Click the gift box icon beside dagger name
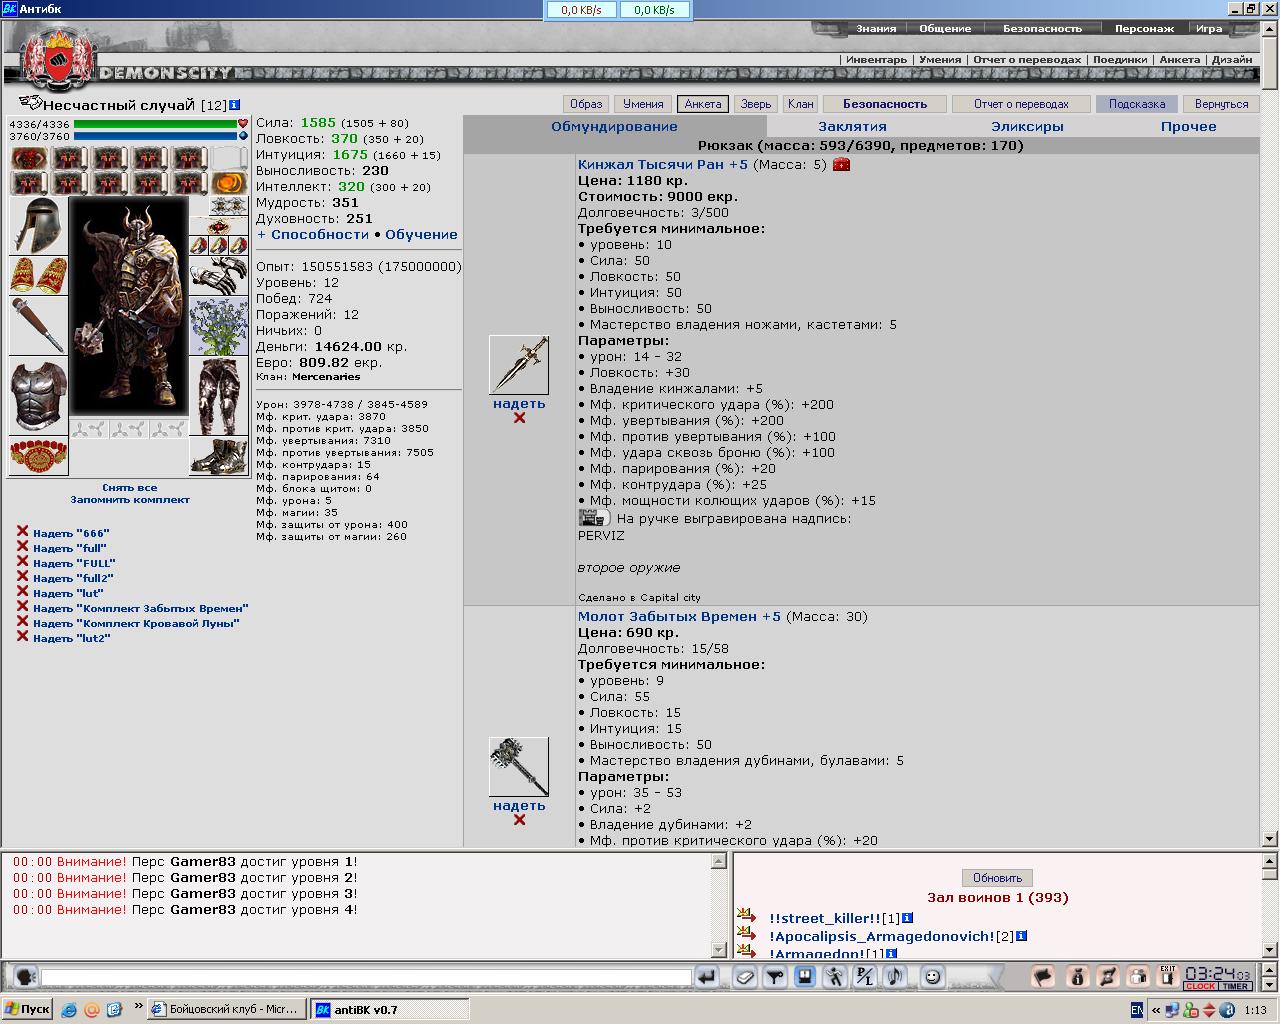1280x1024 pixels. click(841, 164)
